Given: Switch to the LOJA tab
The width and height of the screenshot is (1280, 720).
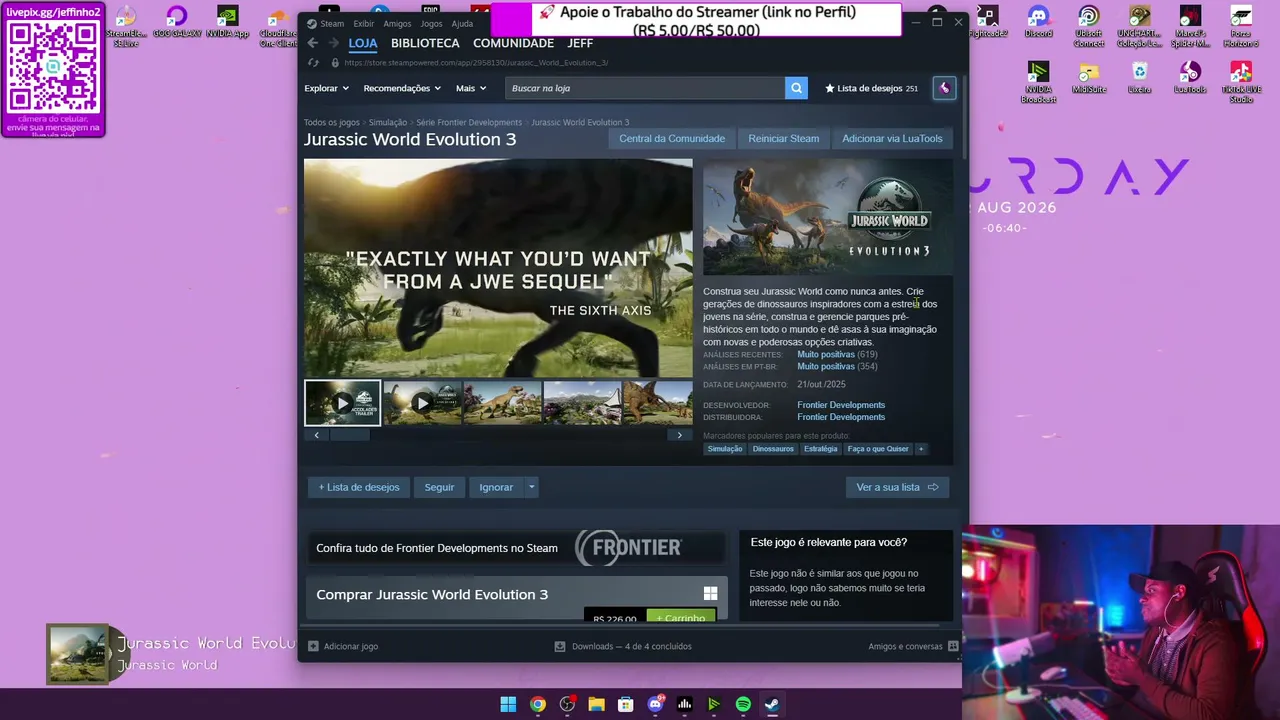Looking at the screenshot, I should coord(363,43).
